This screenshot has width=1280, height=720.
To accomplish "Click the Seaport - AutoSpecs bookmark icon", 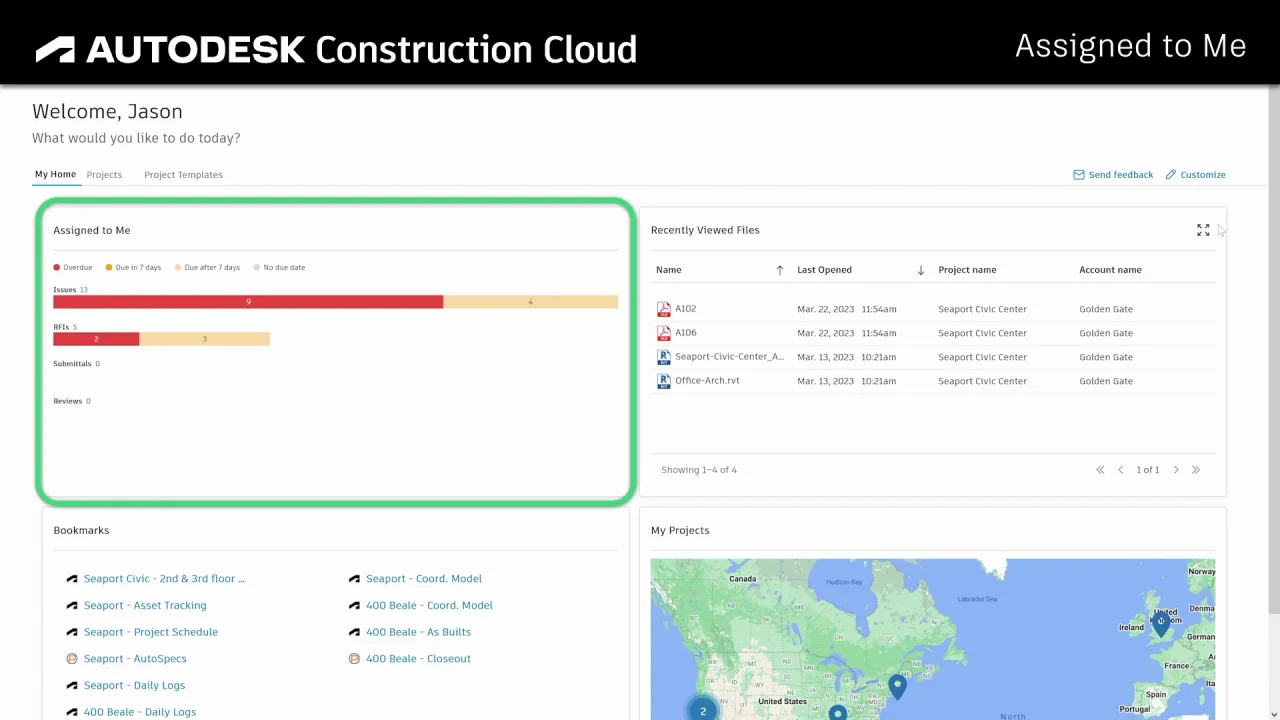I will click(x=72, y=659).
